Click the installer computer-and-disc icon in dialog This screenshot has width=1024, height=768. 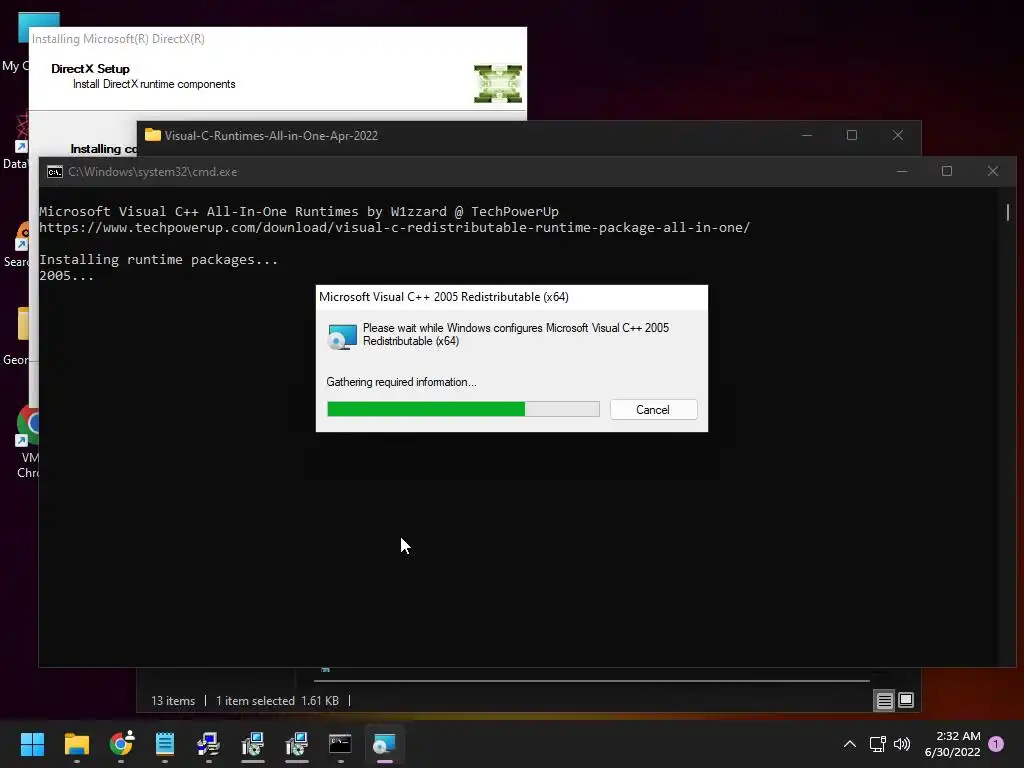pos(342,336)
